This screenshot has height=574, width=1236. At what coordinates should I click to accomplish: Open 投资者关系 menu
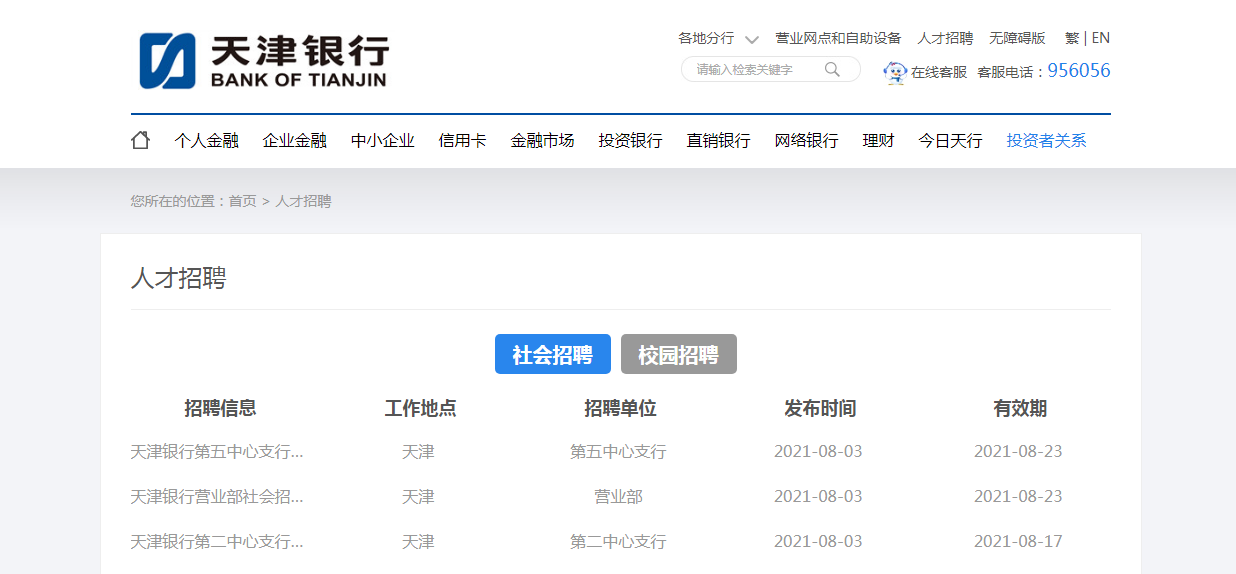[x=1046, y=141]
